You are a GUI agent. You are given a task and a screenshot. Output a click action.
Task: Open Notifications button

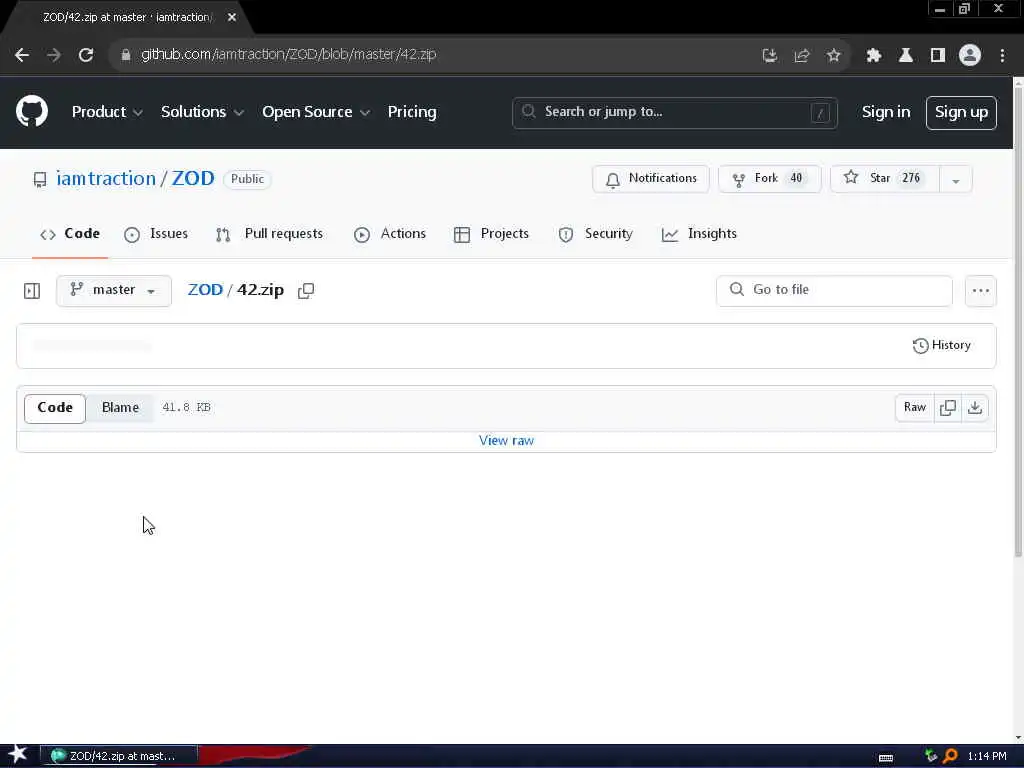coord(650,179)
